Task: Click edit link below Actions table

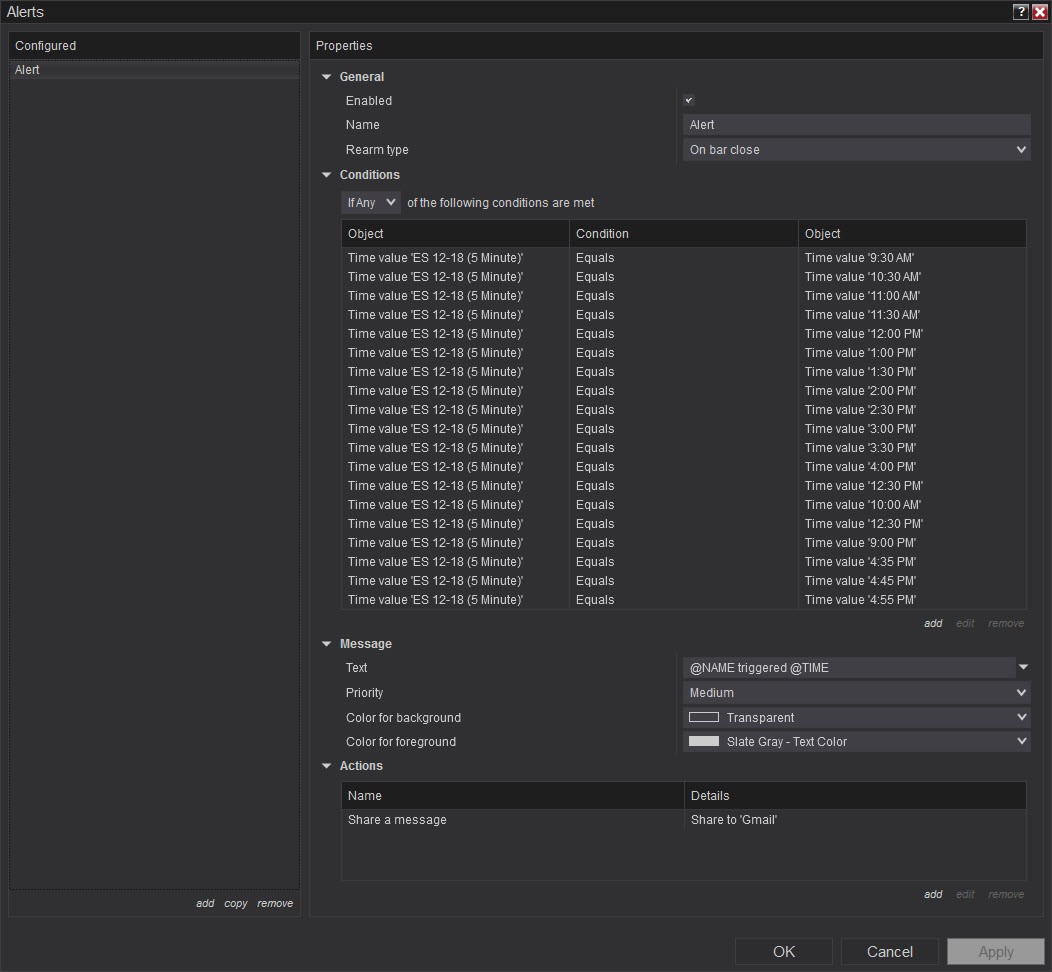Action: pos(965,895)
